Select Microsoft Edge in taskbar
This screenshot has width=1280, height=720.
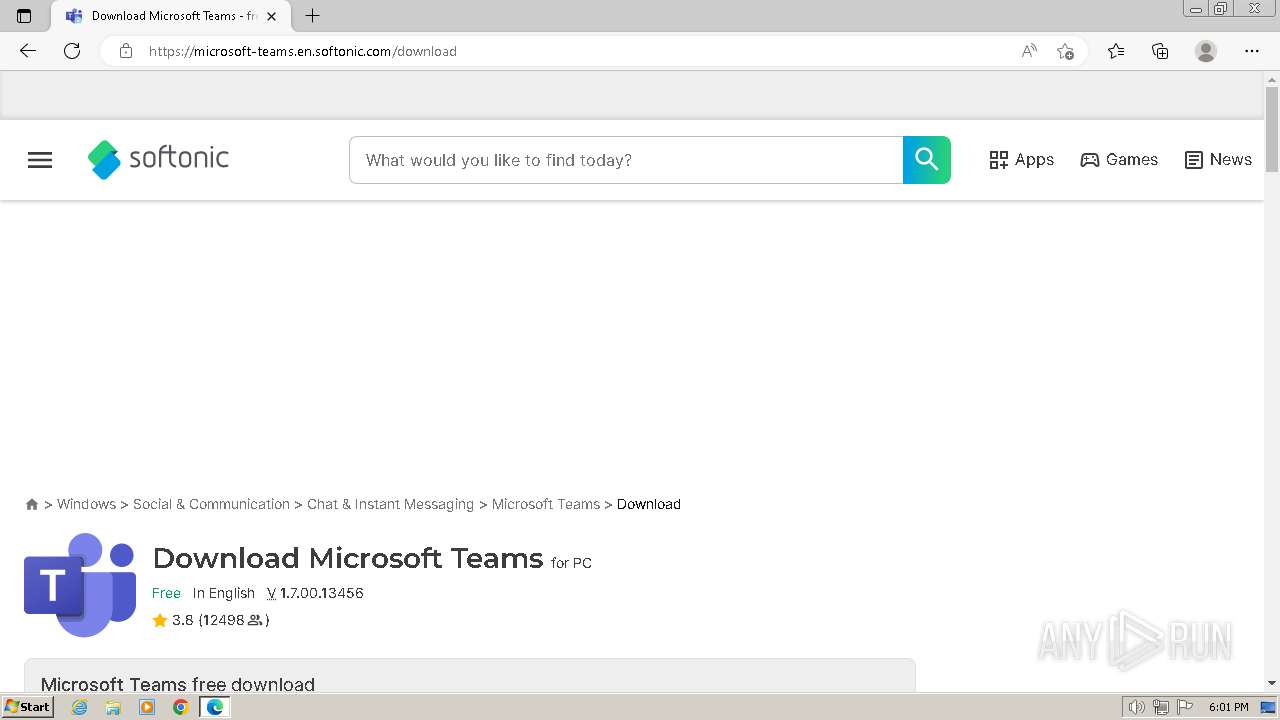click(215, 707)
